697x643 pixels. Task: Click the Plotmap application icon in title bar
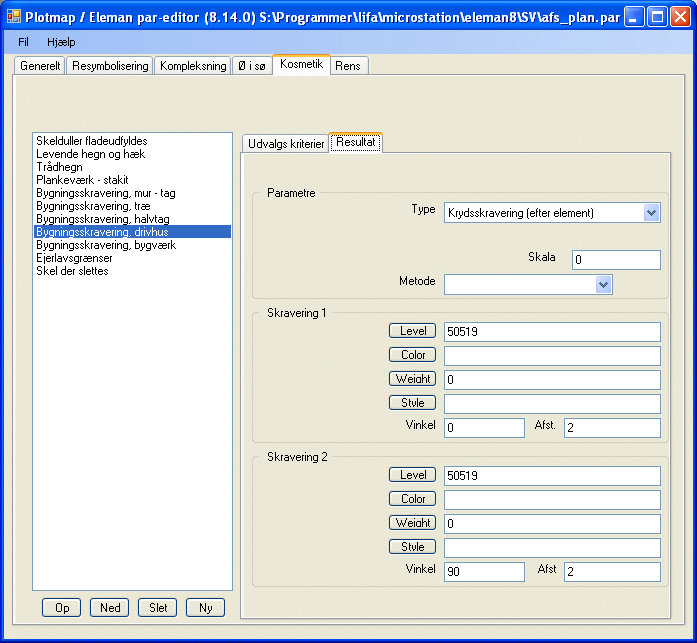[x=14, y=17]
